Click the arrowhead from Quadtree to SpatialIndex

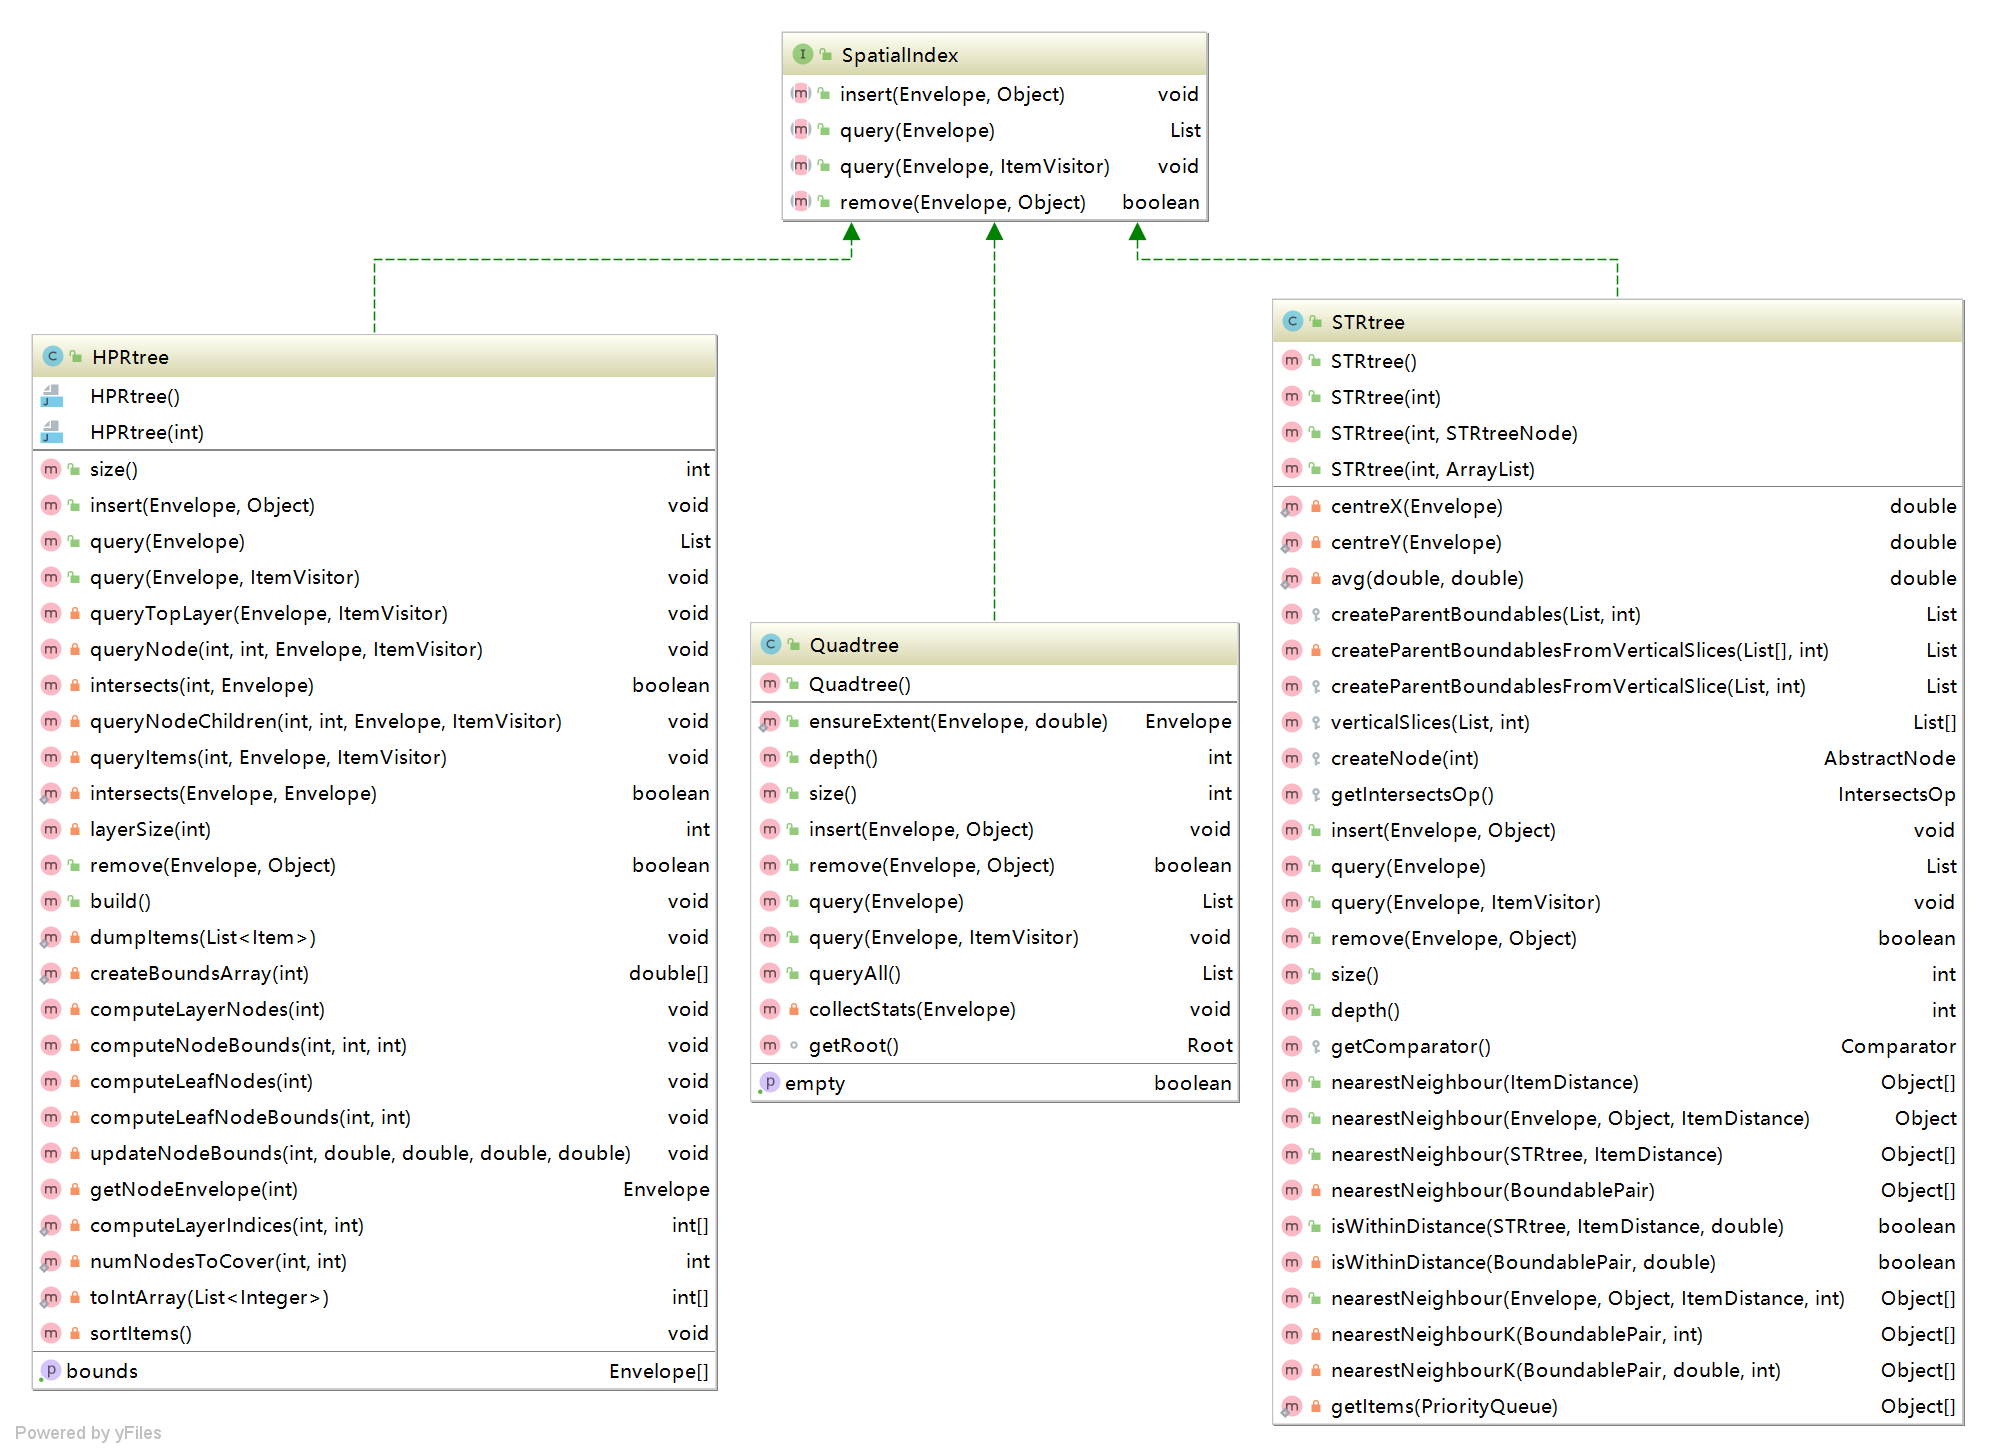click(994, 232)
